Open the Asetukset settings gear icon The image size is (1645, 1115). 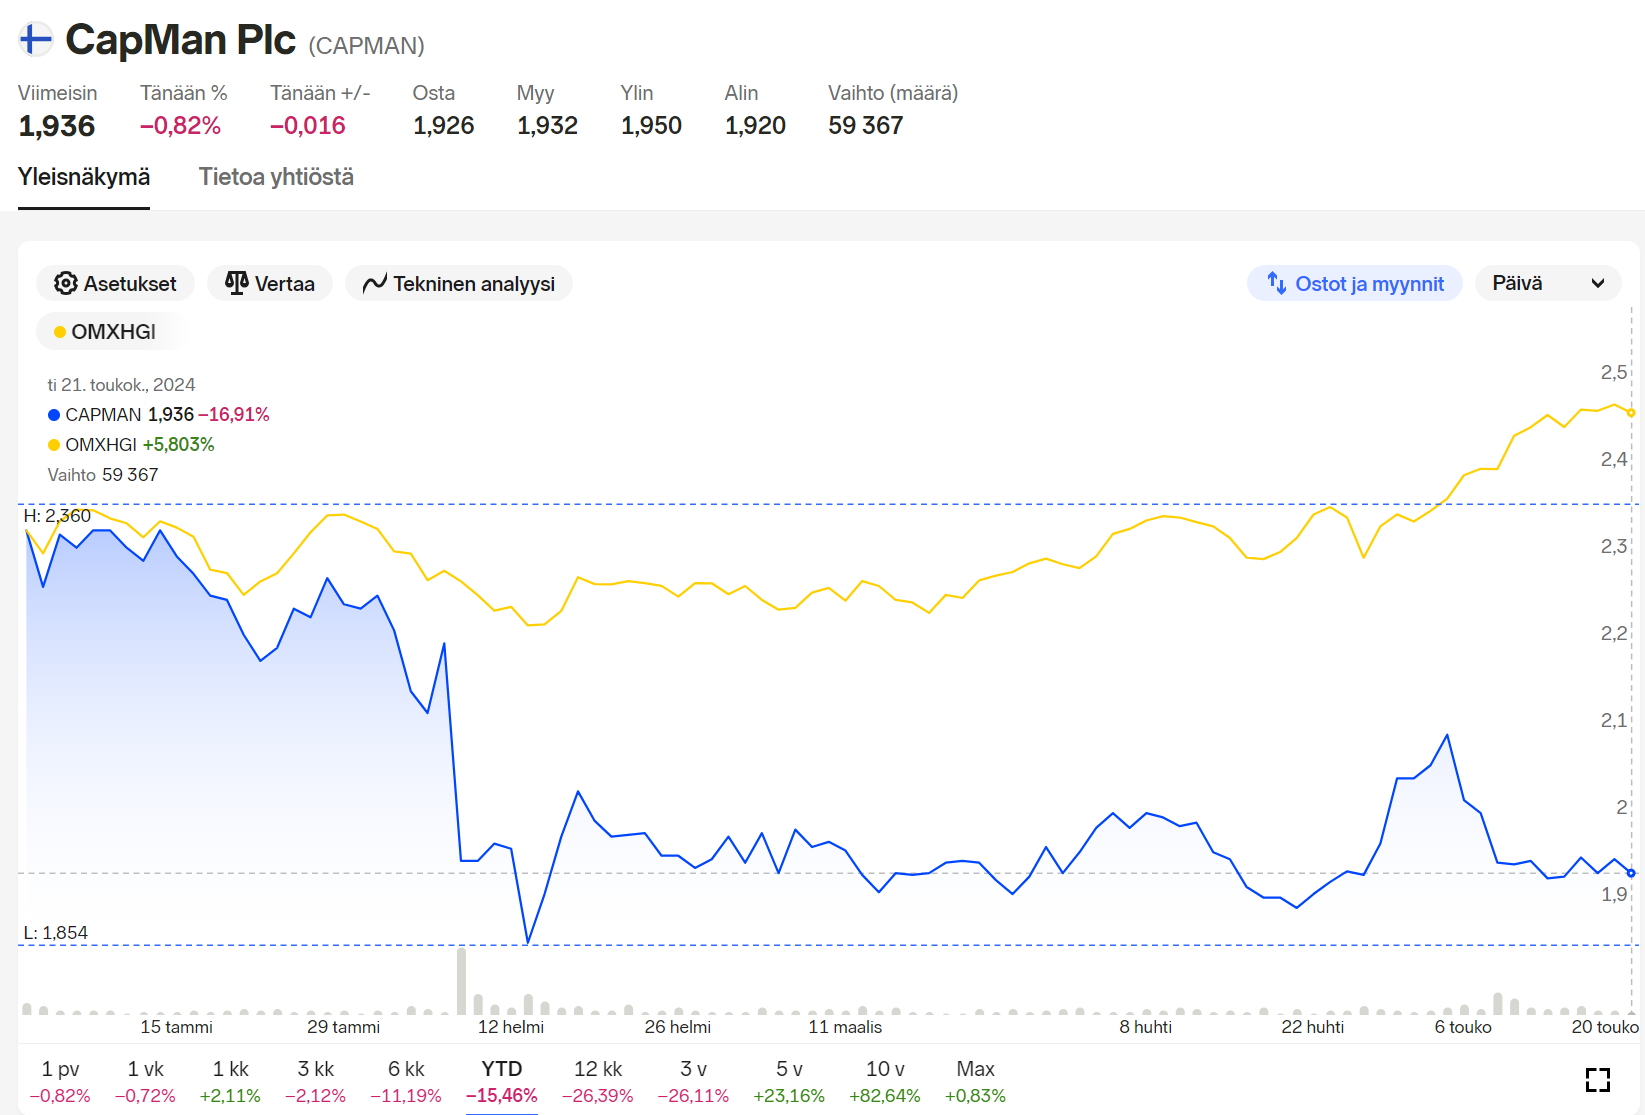pos(66,284)
